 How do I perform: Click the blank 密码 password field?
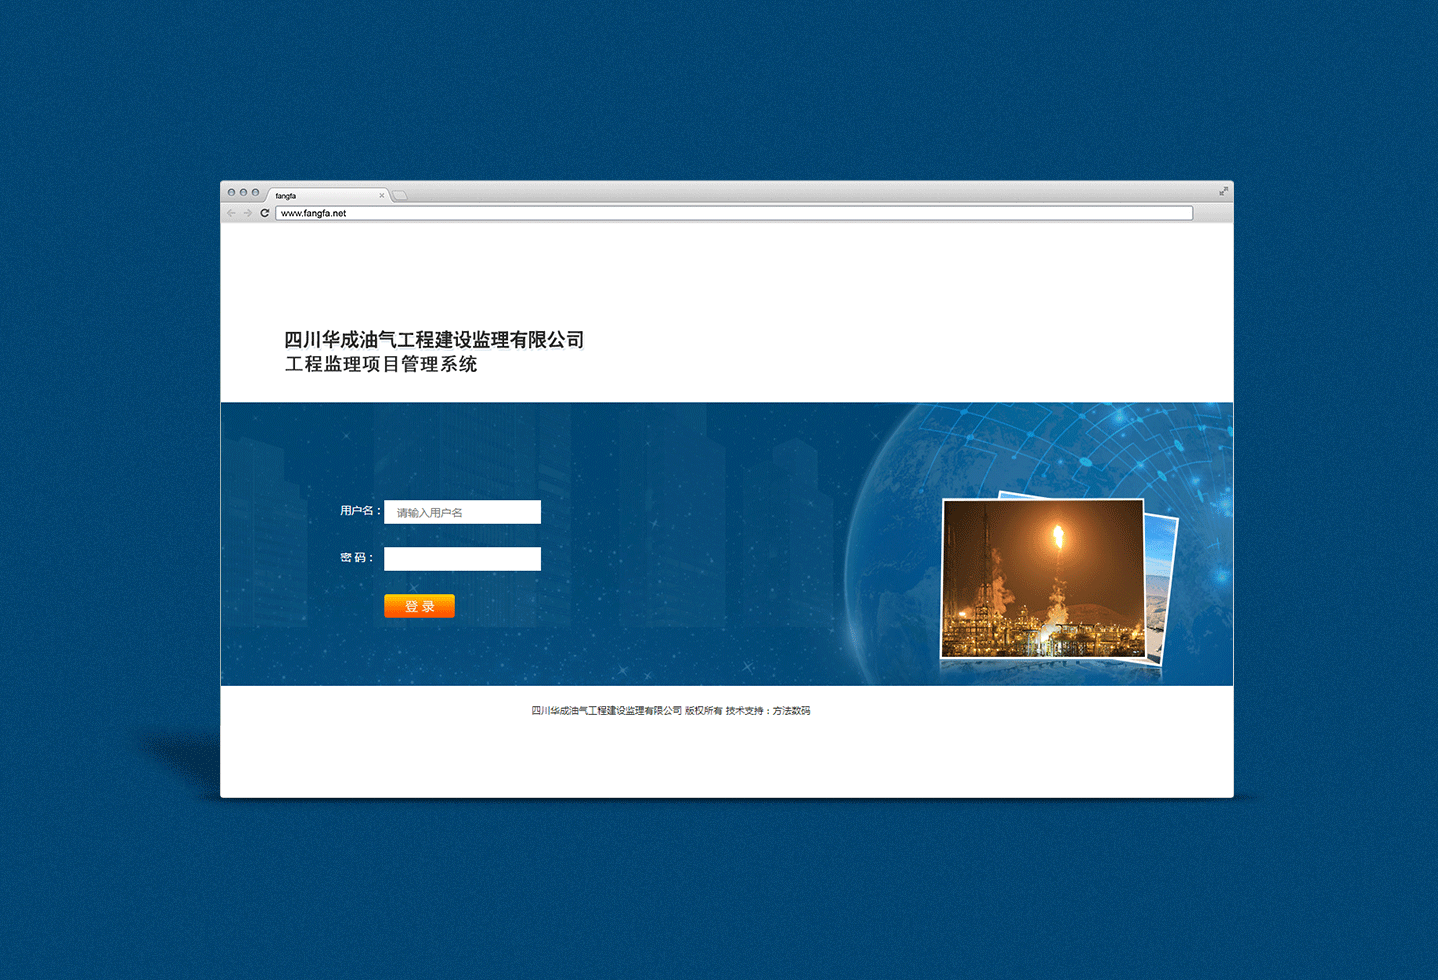[462, 558]
